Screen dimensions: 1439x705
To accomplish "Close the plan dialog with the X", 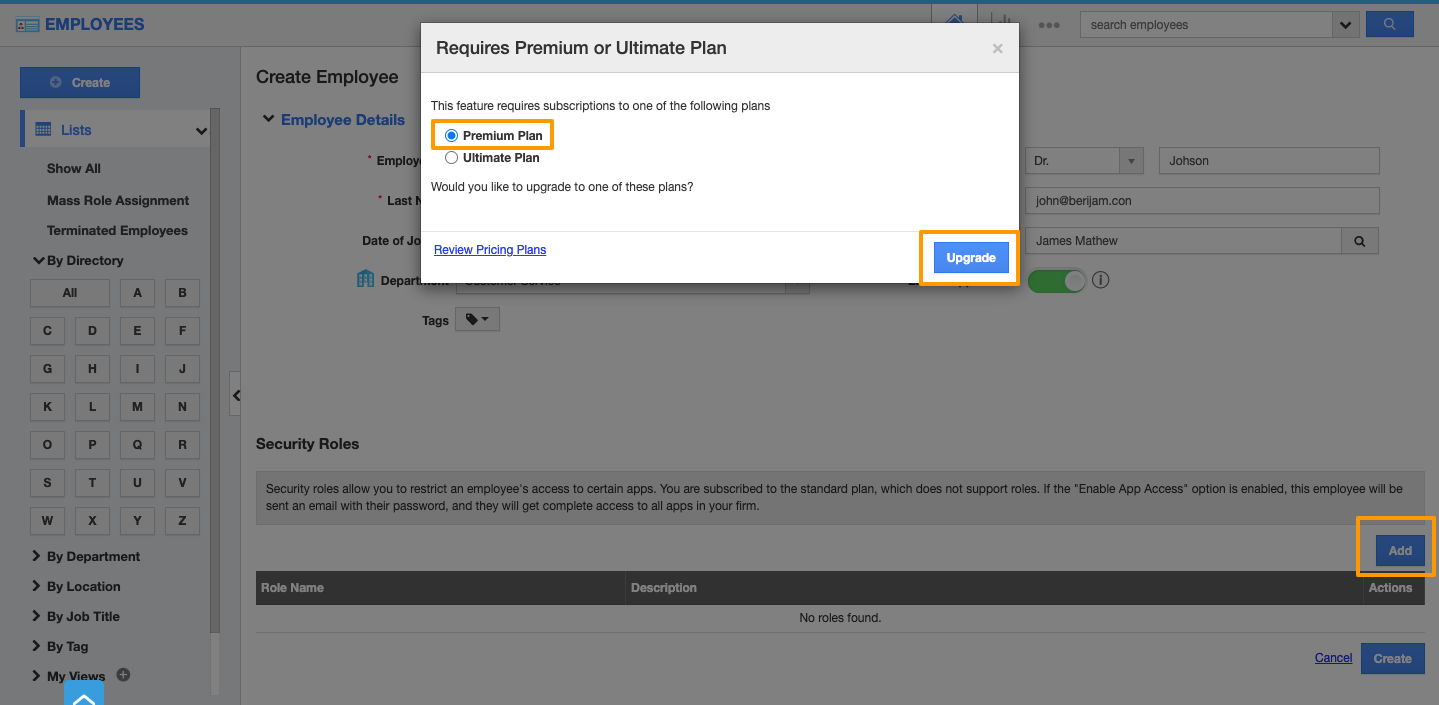I will pyautogui.click(x=997, y=48).
